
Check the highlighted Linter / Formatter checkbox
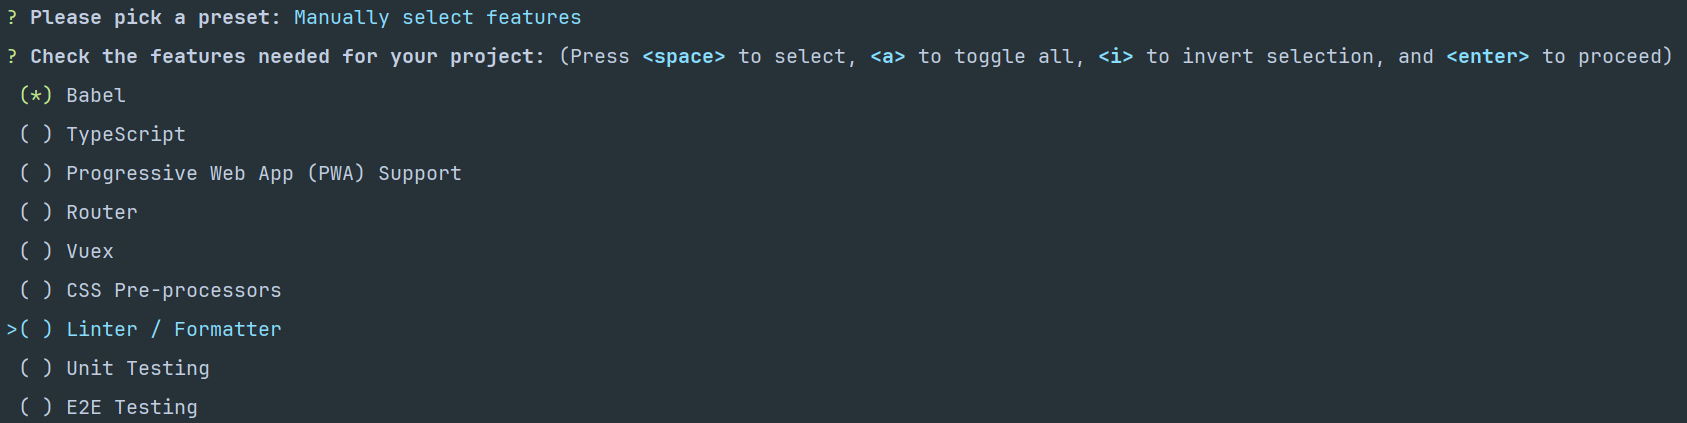[x=36, y=330]
